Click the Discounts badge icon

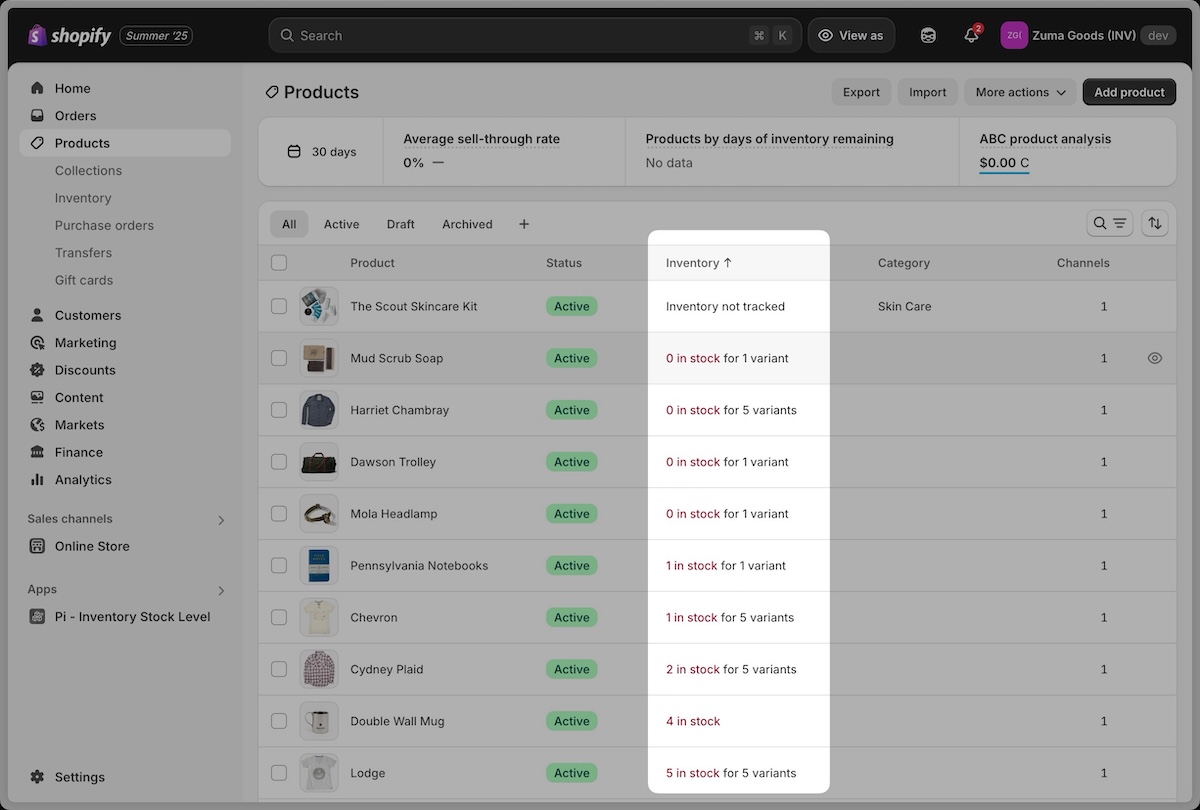click(x=37, y=370)
